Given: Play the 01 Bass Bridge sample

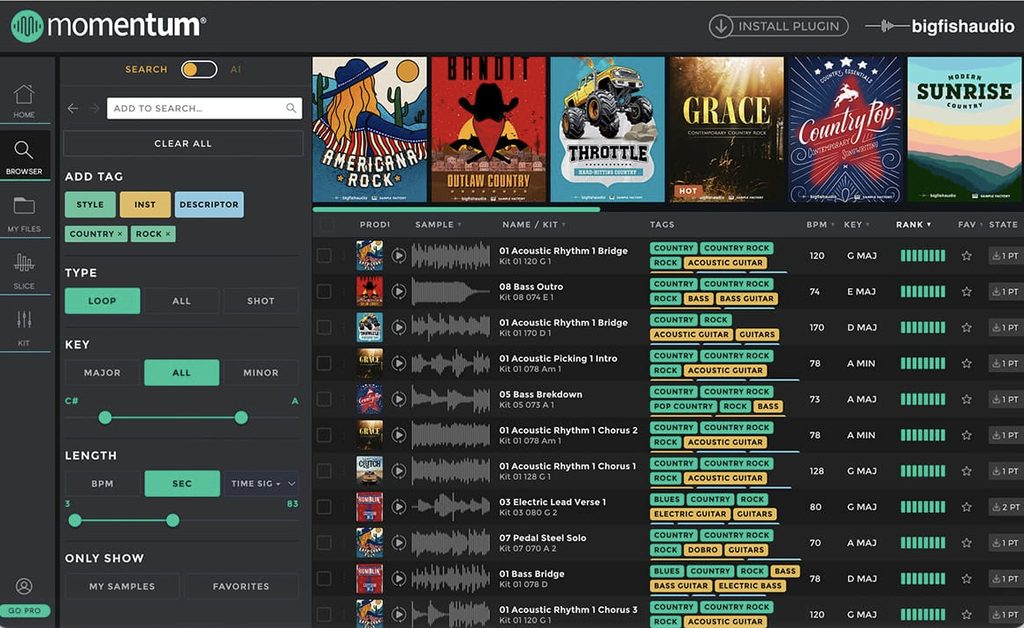Looking at the screenshot, I should click(398, 579).
